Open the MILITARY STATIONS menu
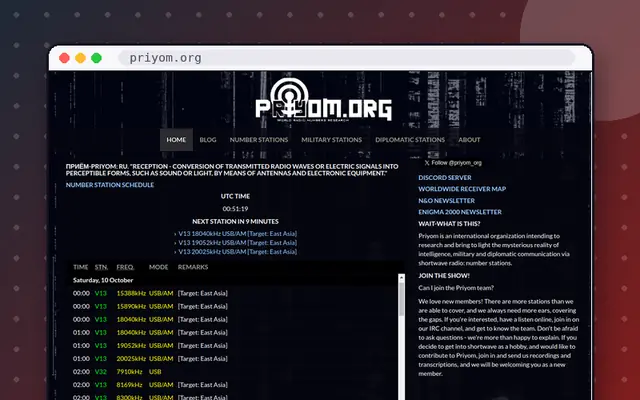 coord(331,140)
